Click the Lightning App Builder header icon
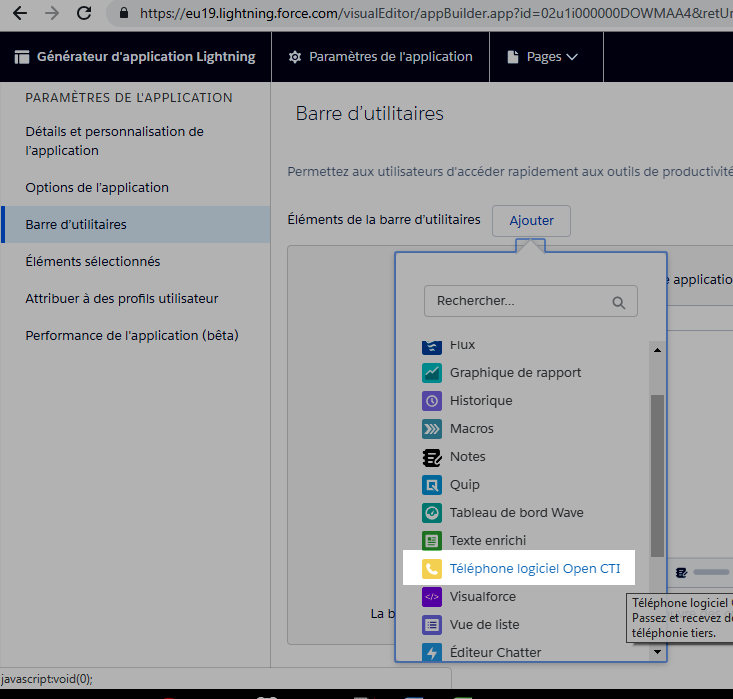733x699 pixels. [x=22, y=57]
